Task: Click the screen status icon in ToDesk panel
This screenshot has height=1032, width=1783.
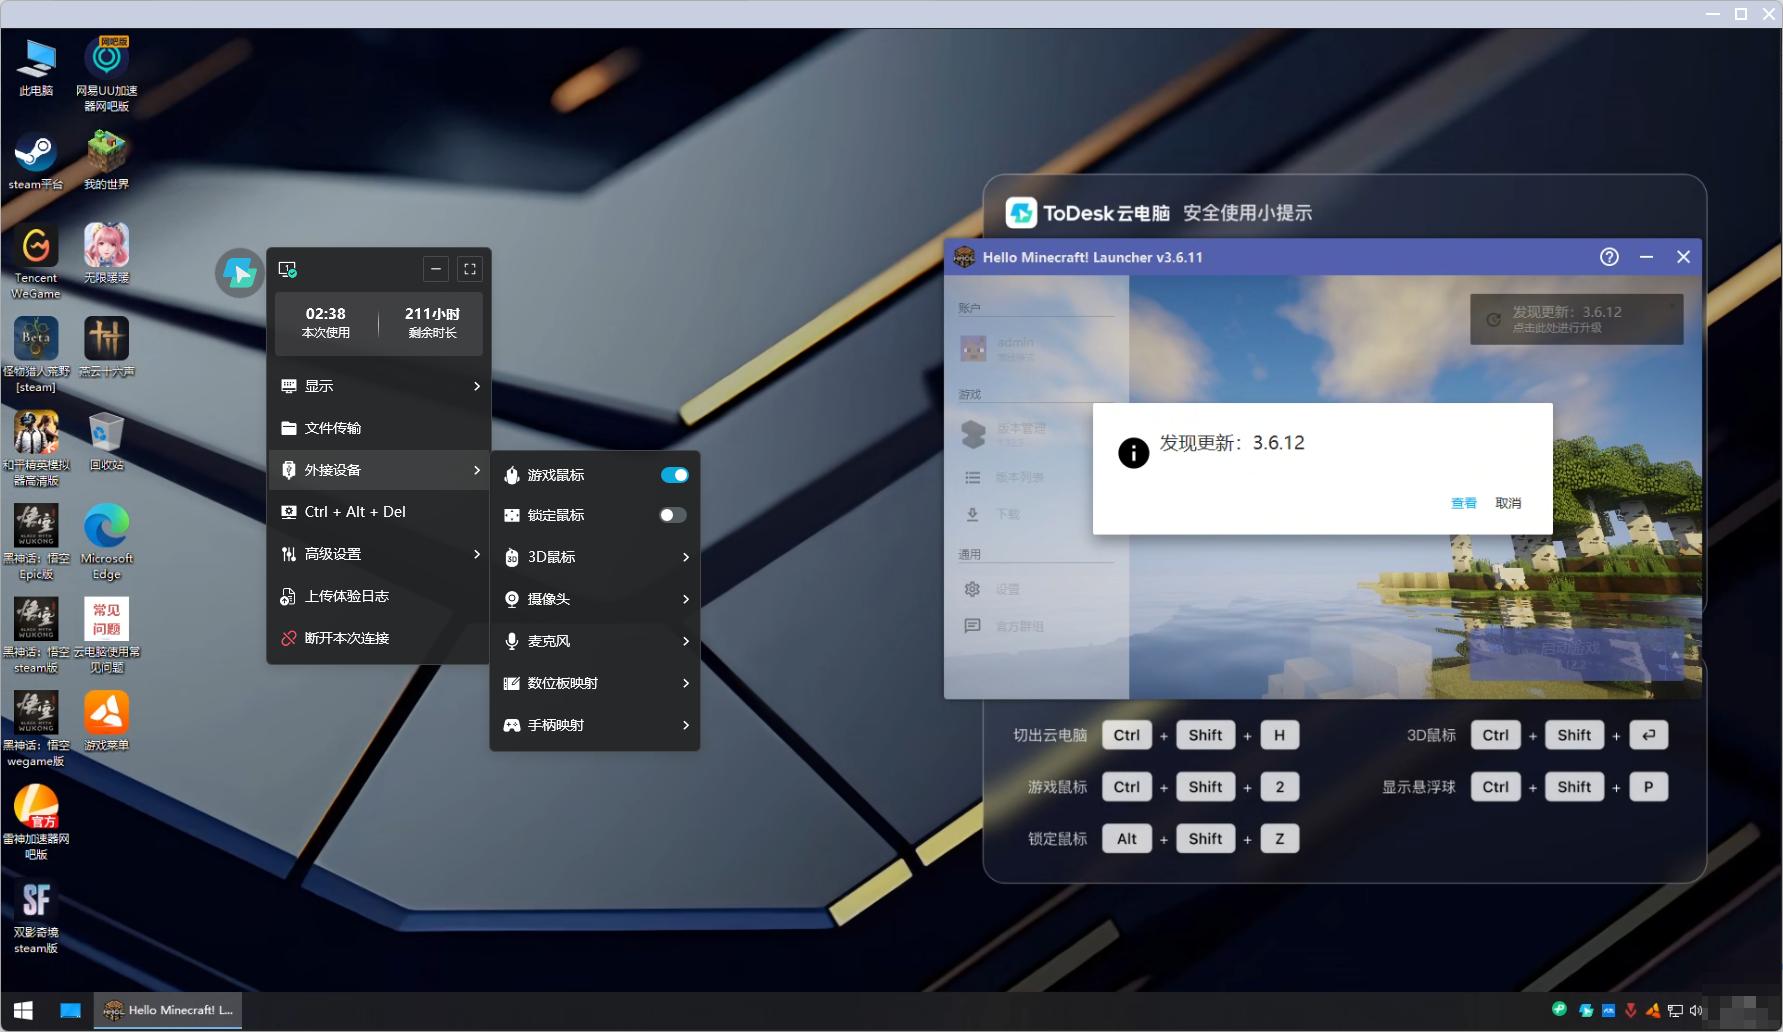Action: point(288,269)
